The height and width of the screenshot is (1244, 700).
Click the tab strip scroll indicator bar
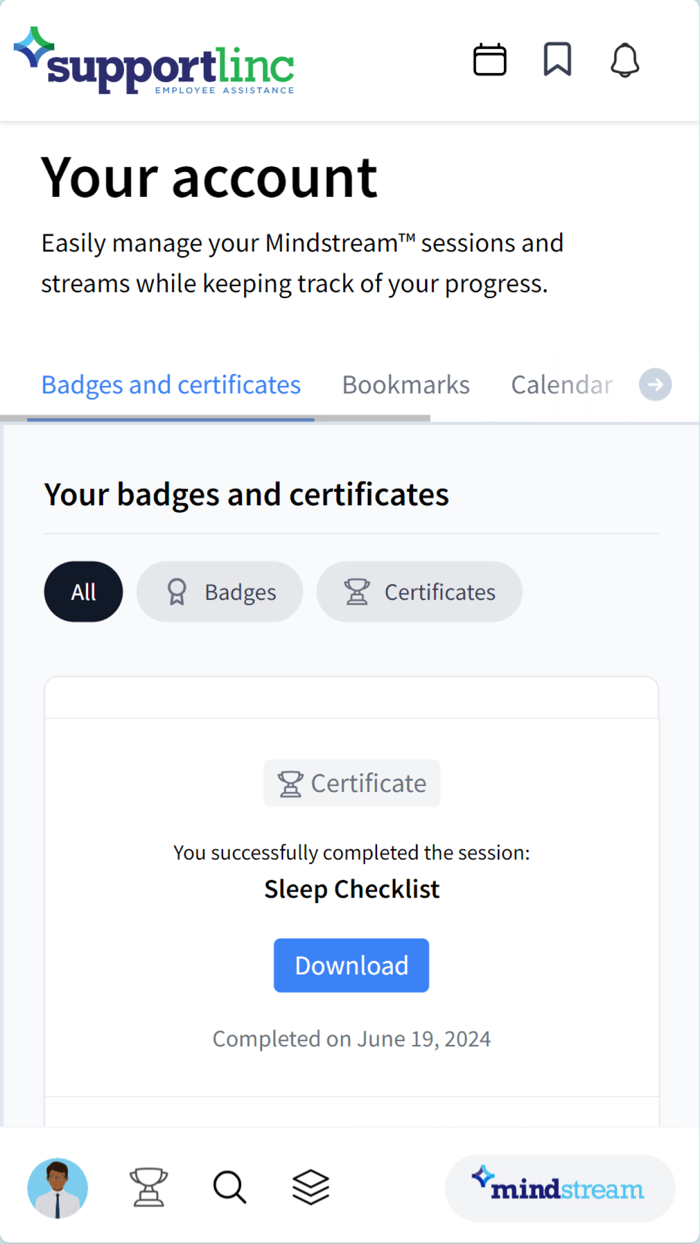215,418
